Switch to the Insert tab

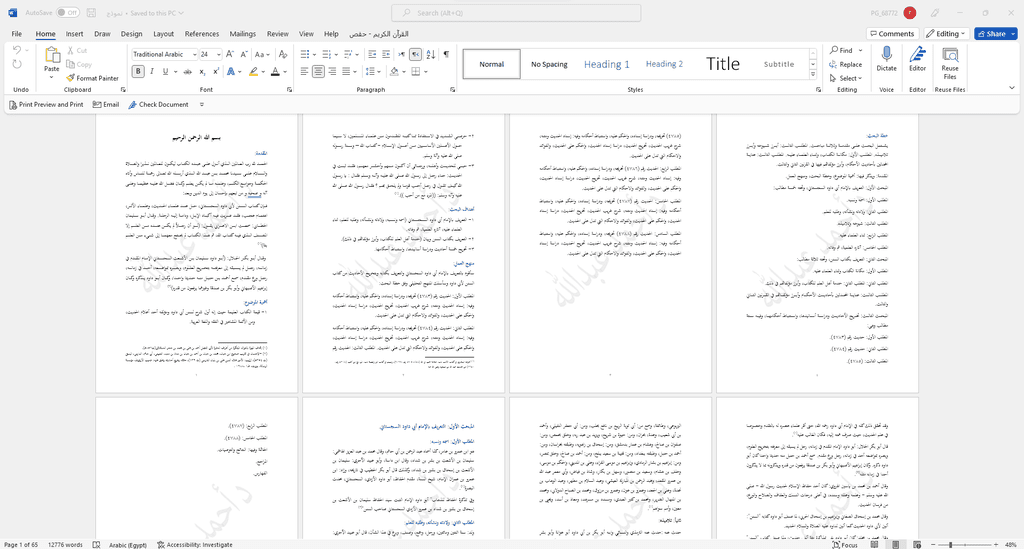[74, 34]
